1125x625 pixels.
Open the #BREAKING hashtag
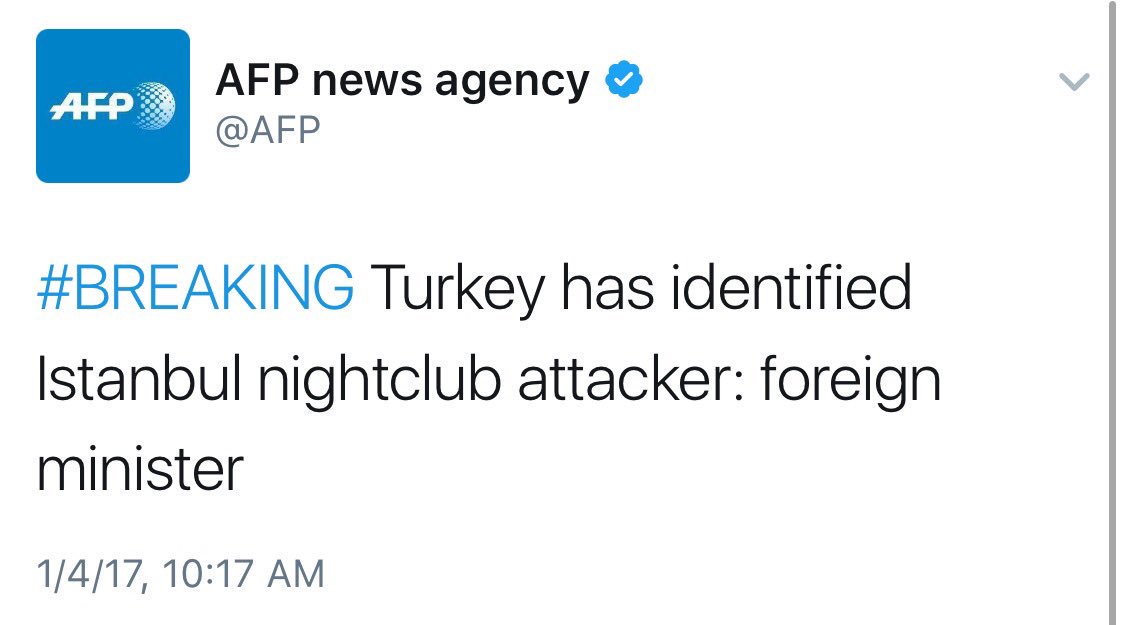(195, 290)
